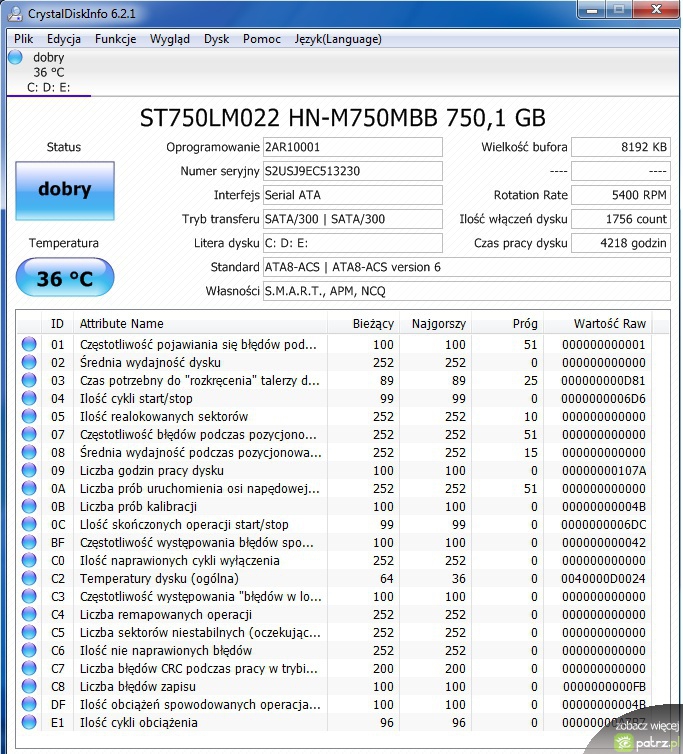Click the serial number field S2USJ9EC513230
Screen dimensions: 683x754
(351, 171)
